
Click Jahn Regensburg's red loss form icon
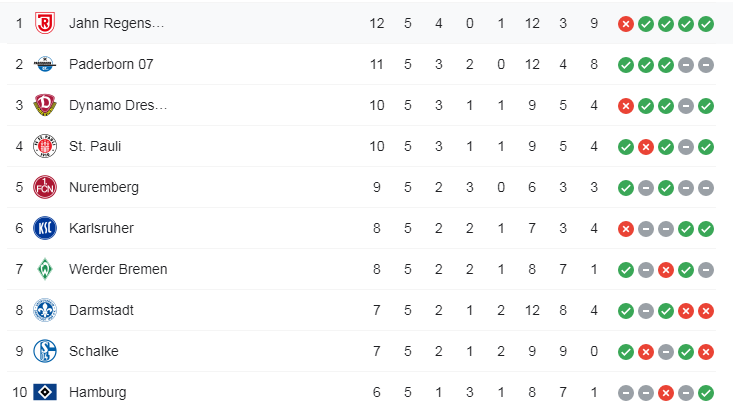626,23
